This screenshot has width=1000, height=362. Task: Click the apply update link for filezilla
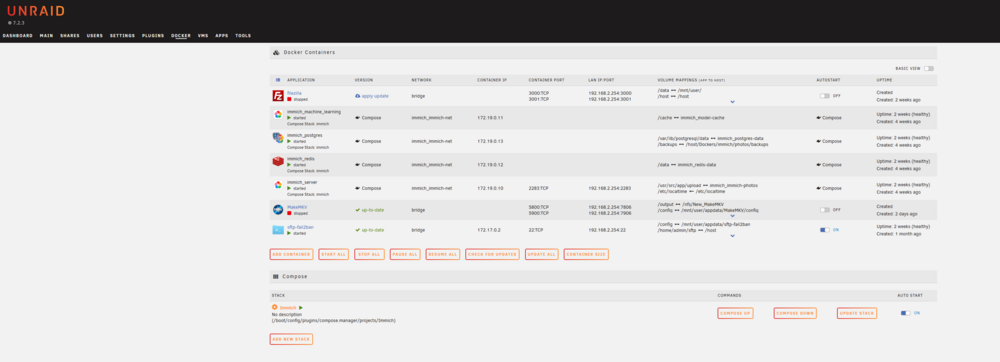(375, 96)
